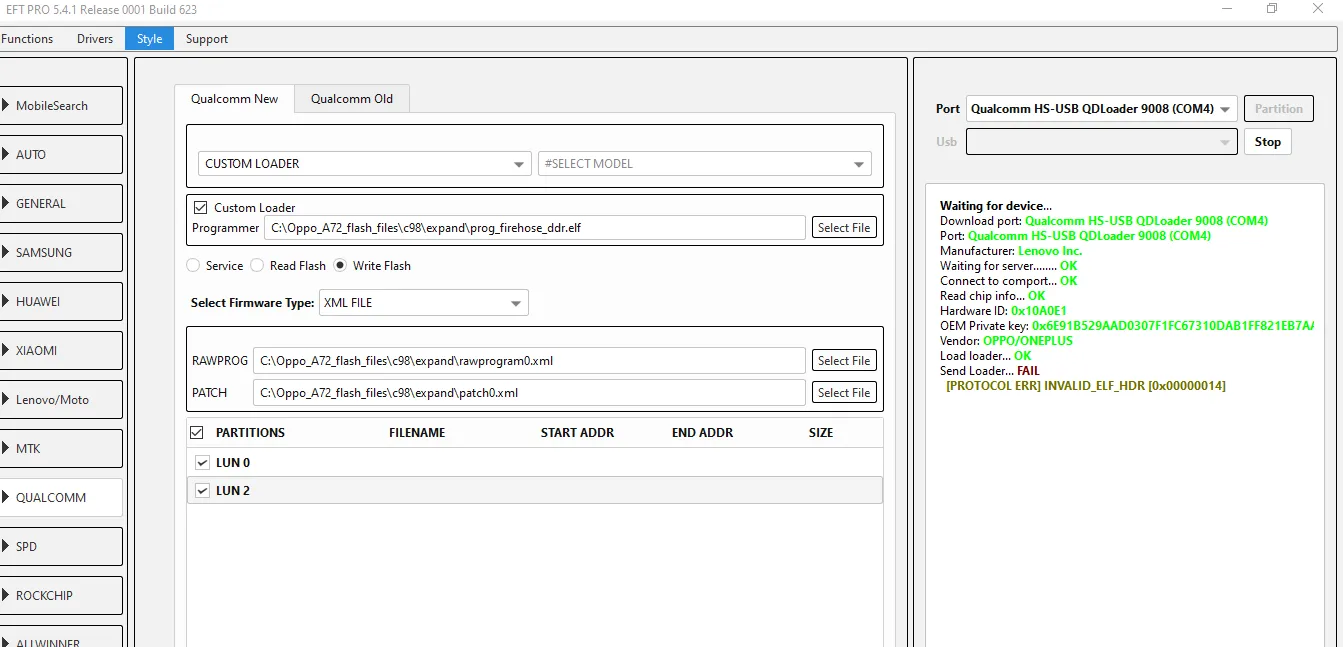
Task: Select the Read Flash radio option
Action: (257, 266)
